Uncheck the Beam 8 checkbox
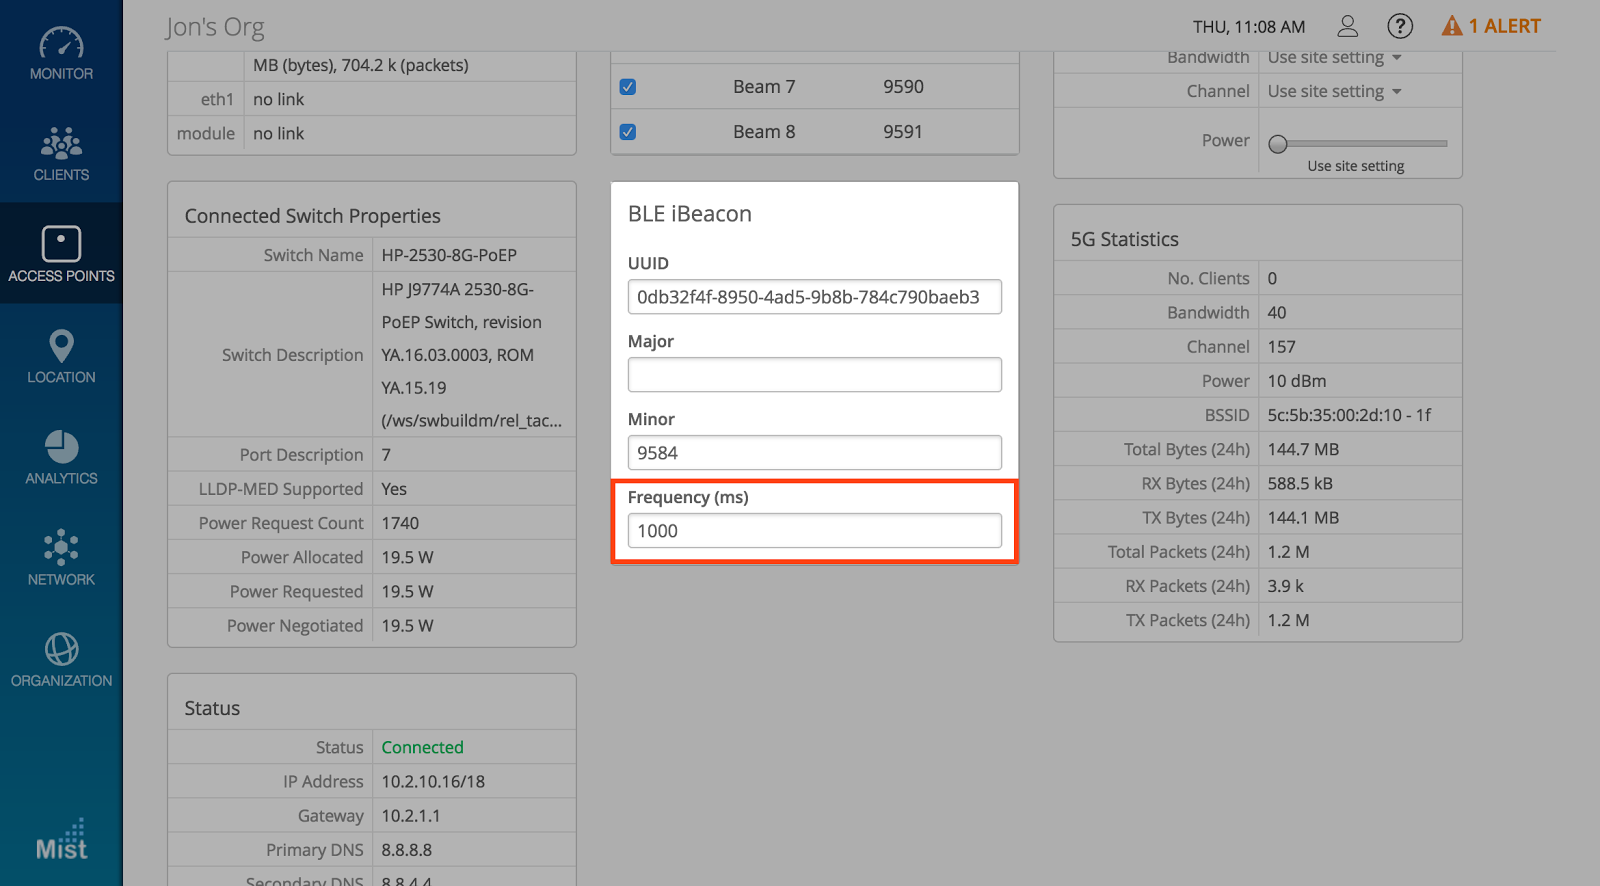 pos(628,132)
